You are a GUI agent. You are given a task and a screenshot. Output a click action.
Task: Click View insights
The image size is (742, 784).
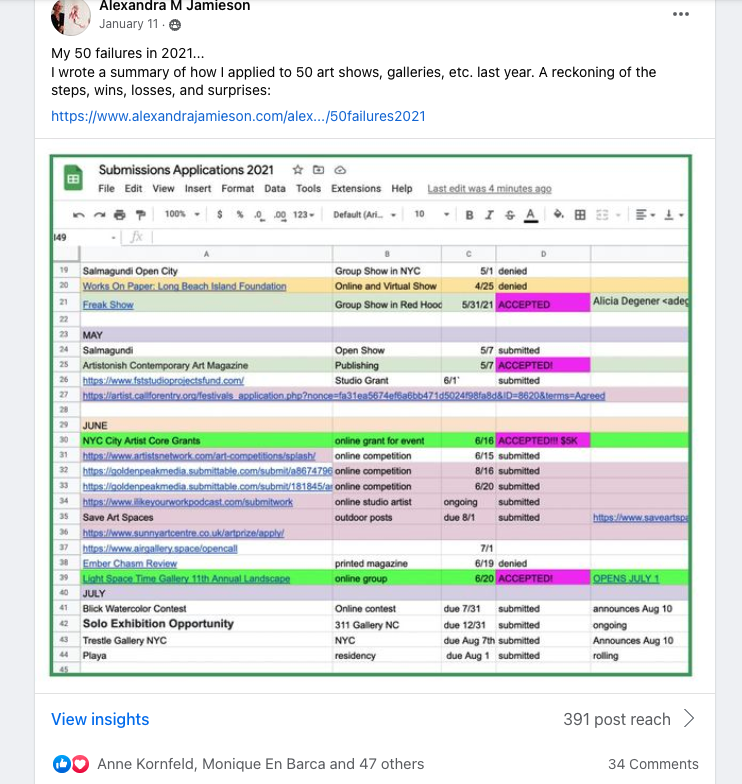pos(100,719)
